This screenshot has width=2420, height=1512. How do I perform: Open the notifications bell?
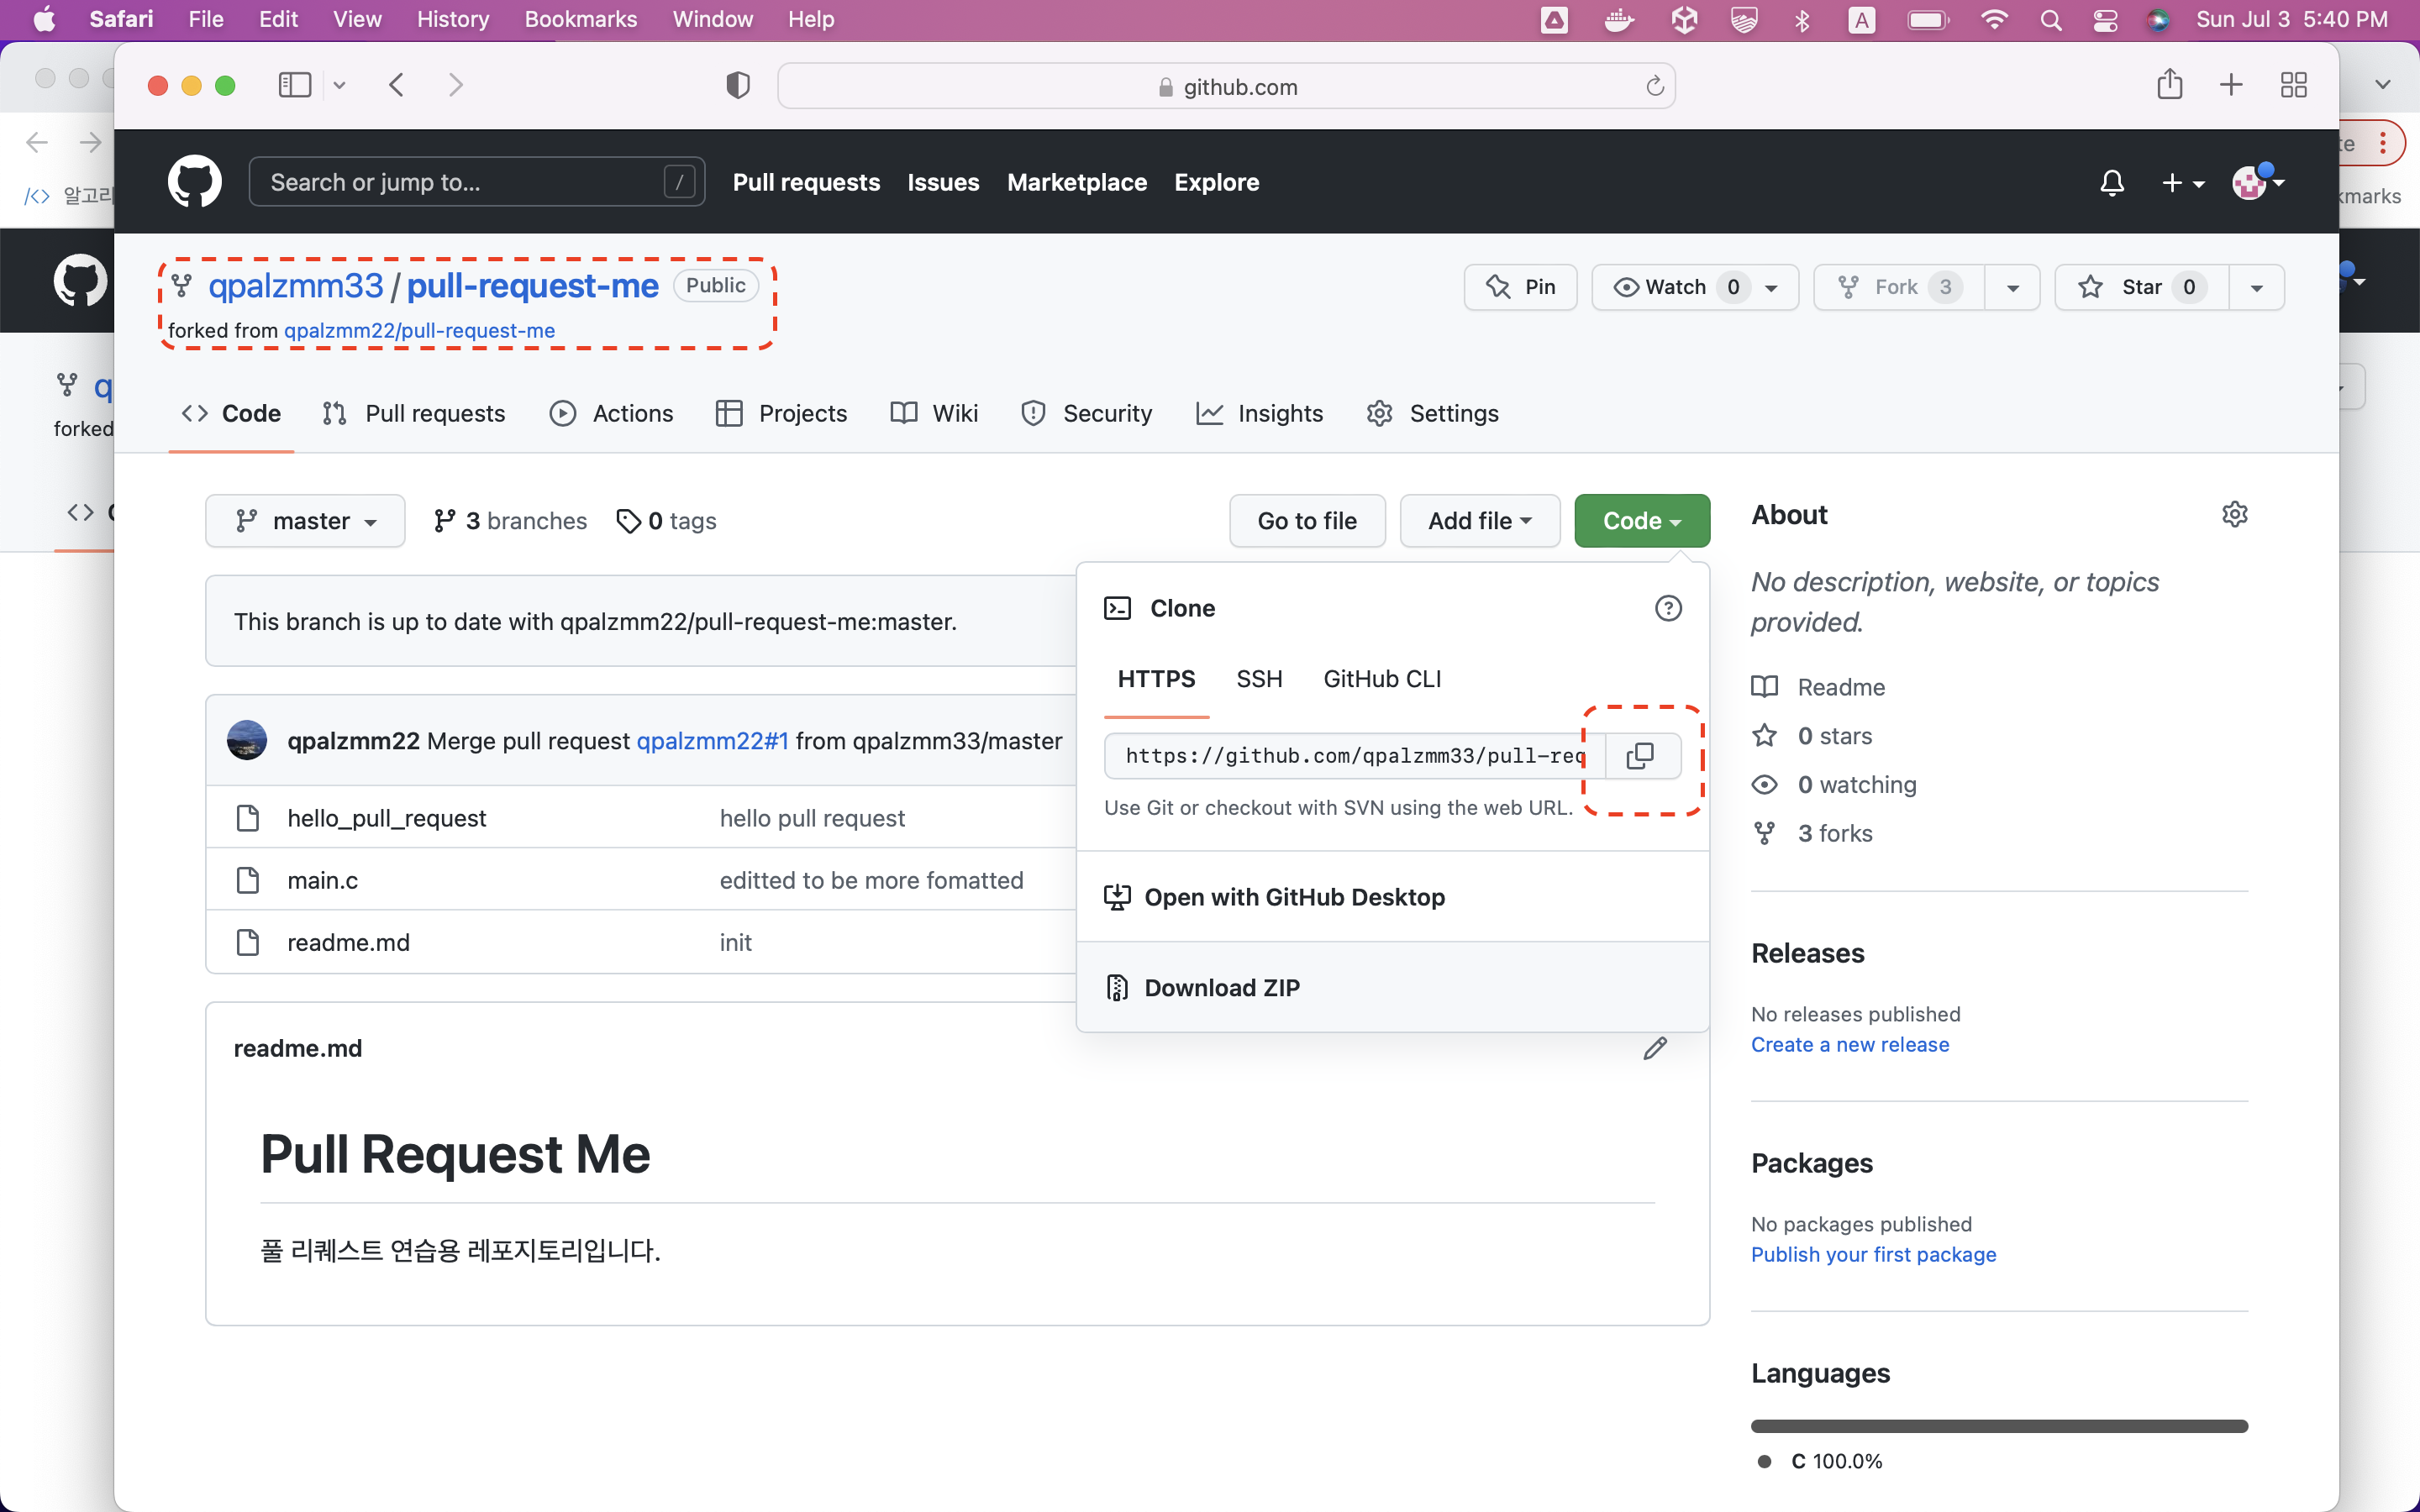2111,183
